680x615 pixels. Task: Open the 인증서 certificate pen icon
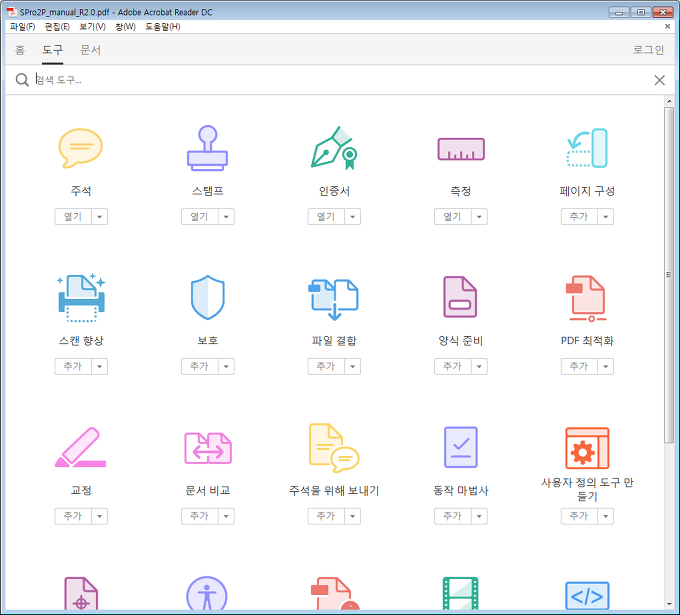tap(334, 148)
